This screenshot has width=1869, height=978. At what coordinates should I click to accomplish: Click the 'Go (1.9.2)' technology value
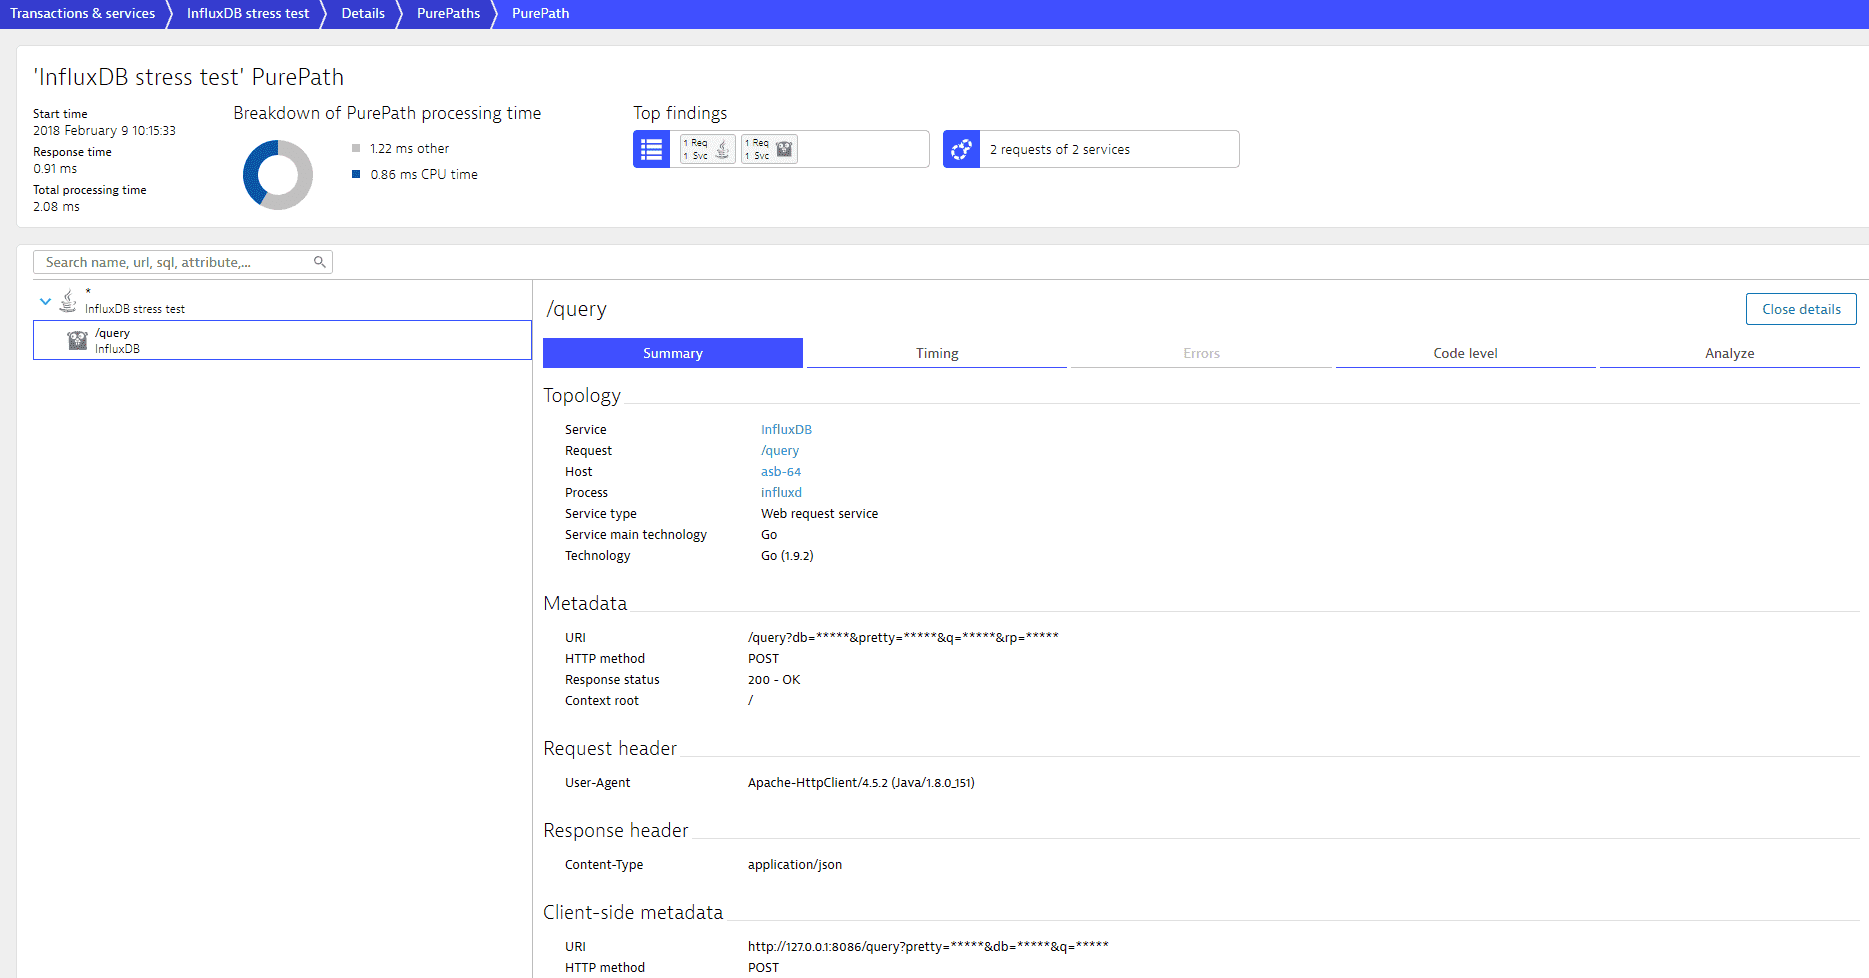pyautogui.click(x=787, y=556)
